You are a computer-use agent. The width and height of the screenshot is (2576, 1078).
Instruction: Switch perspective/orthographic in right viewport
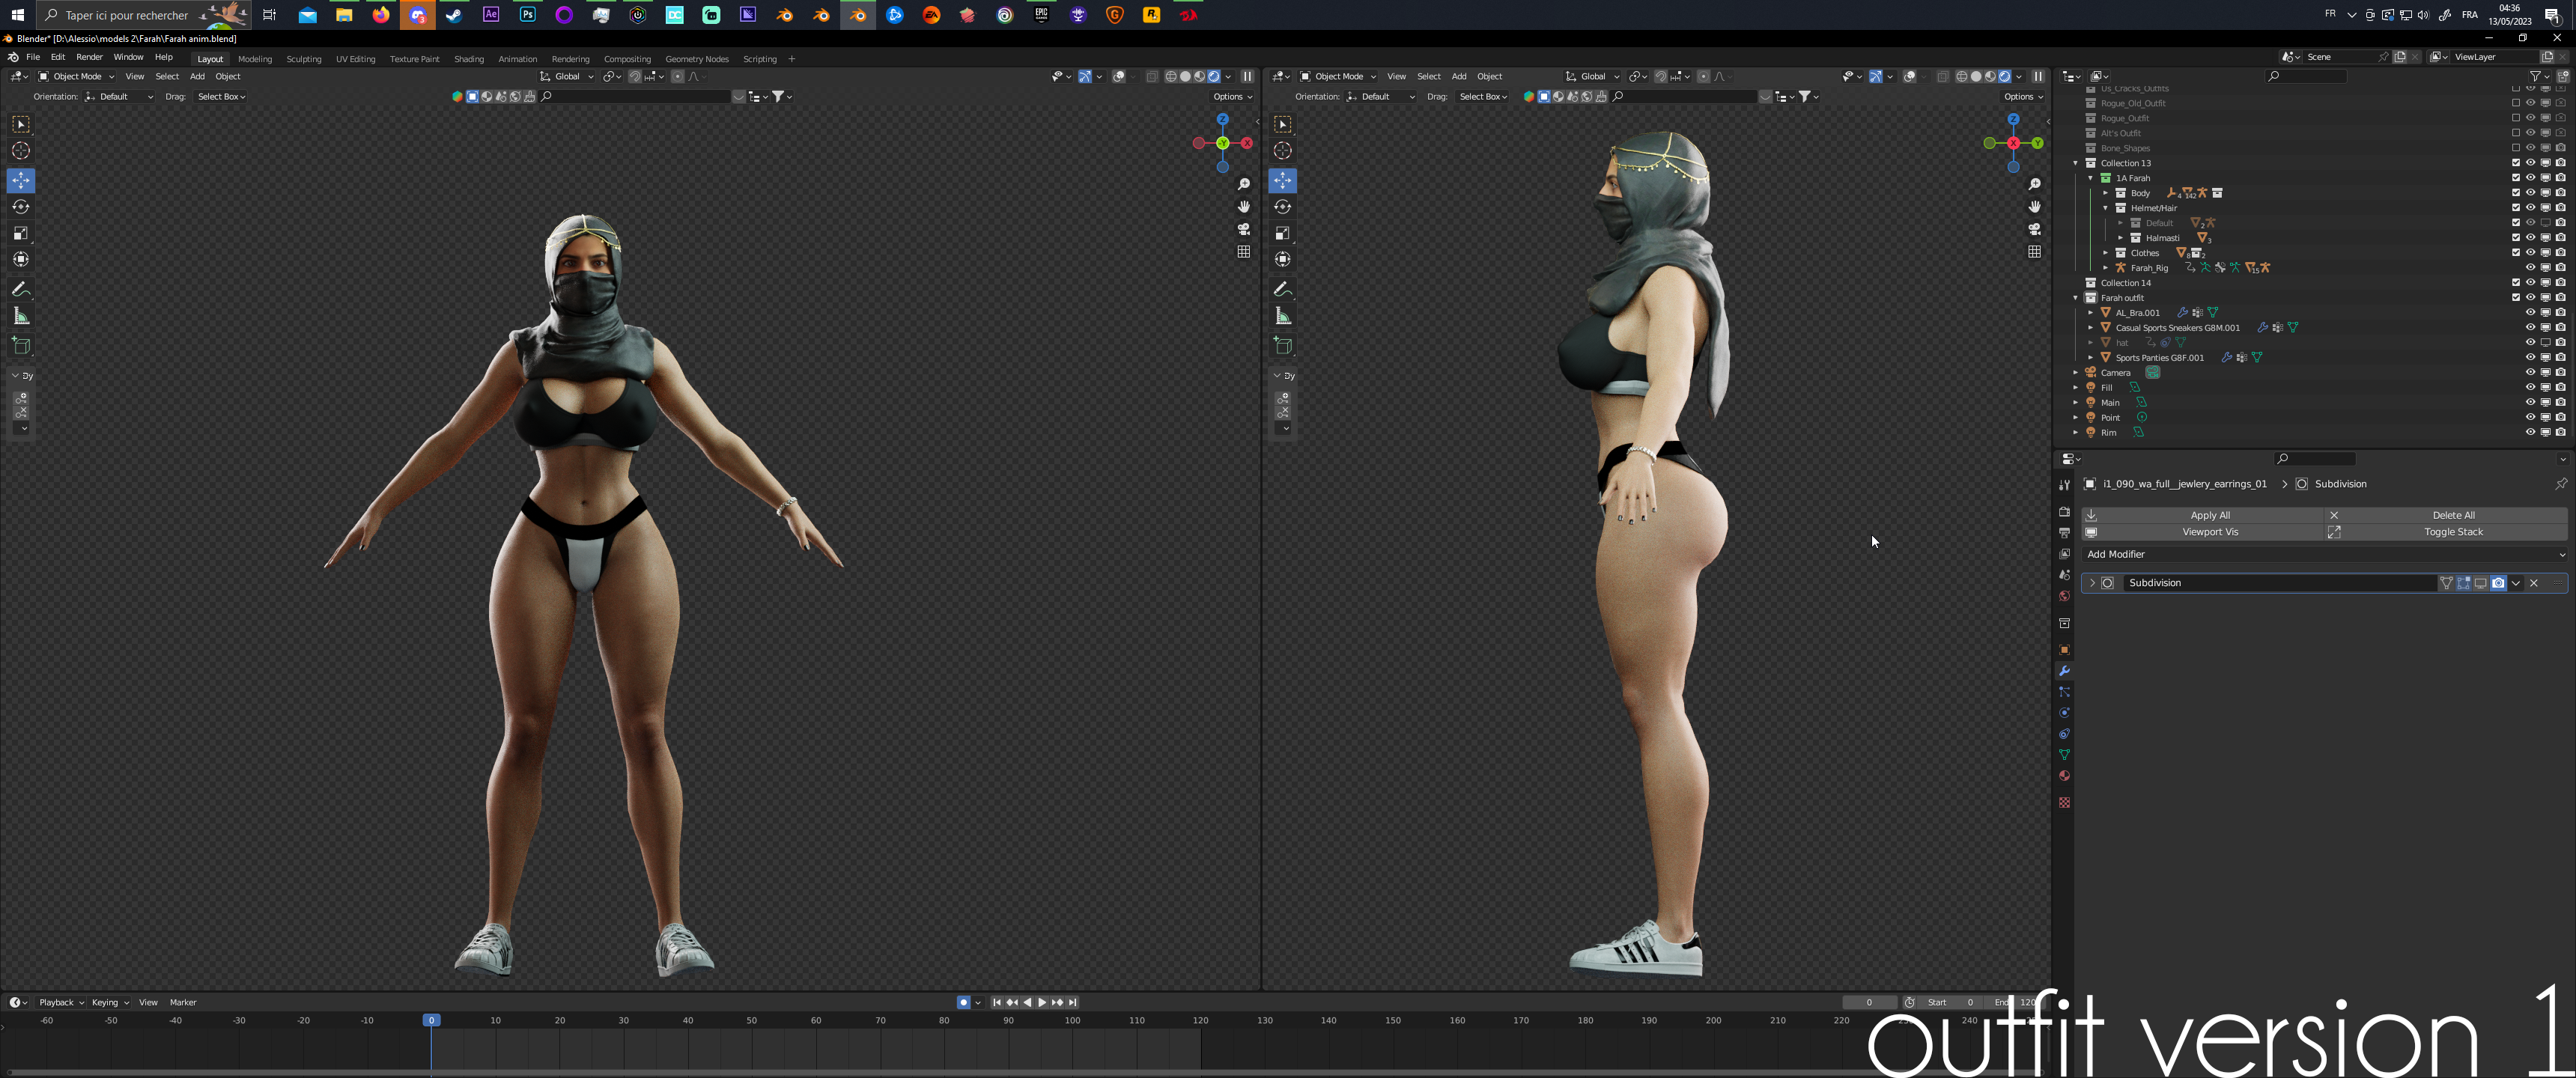click(2034, 252)
